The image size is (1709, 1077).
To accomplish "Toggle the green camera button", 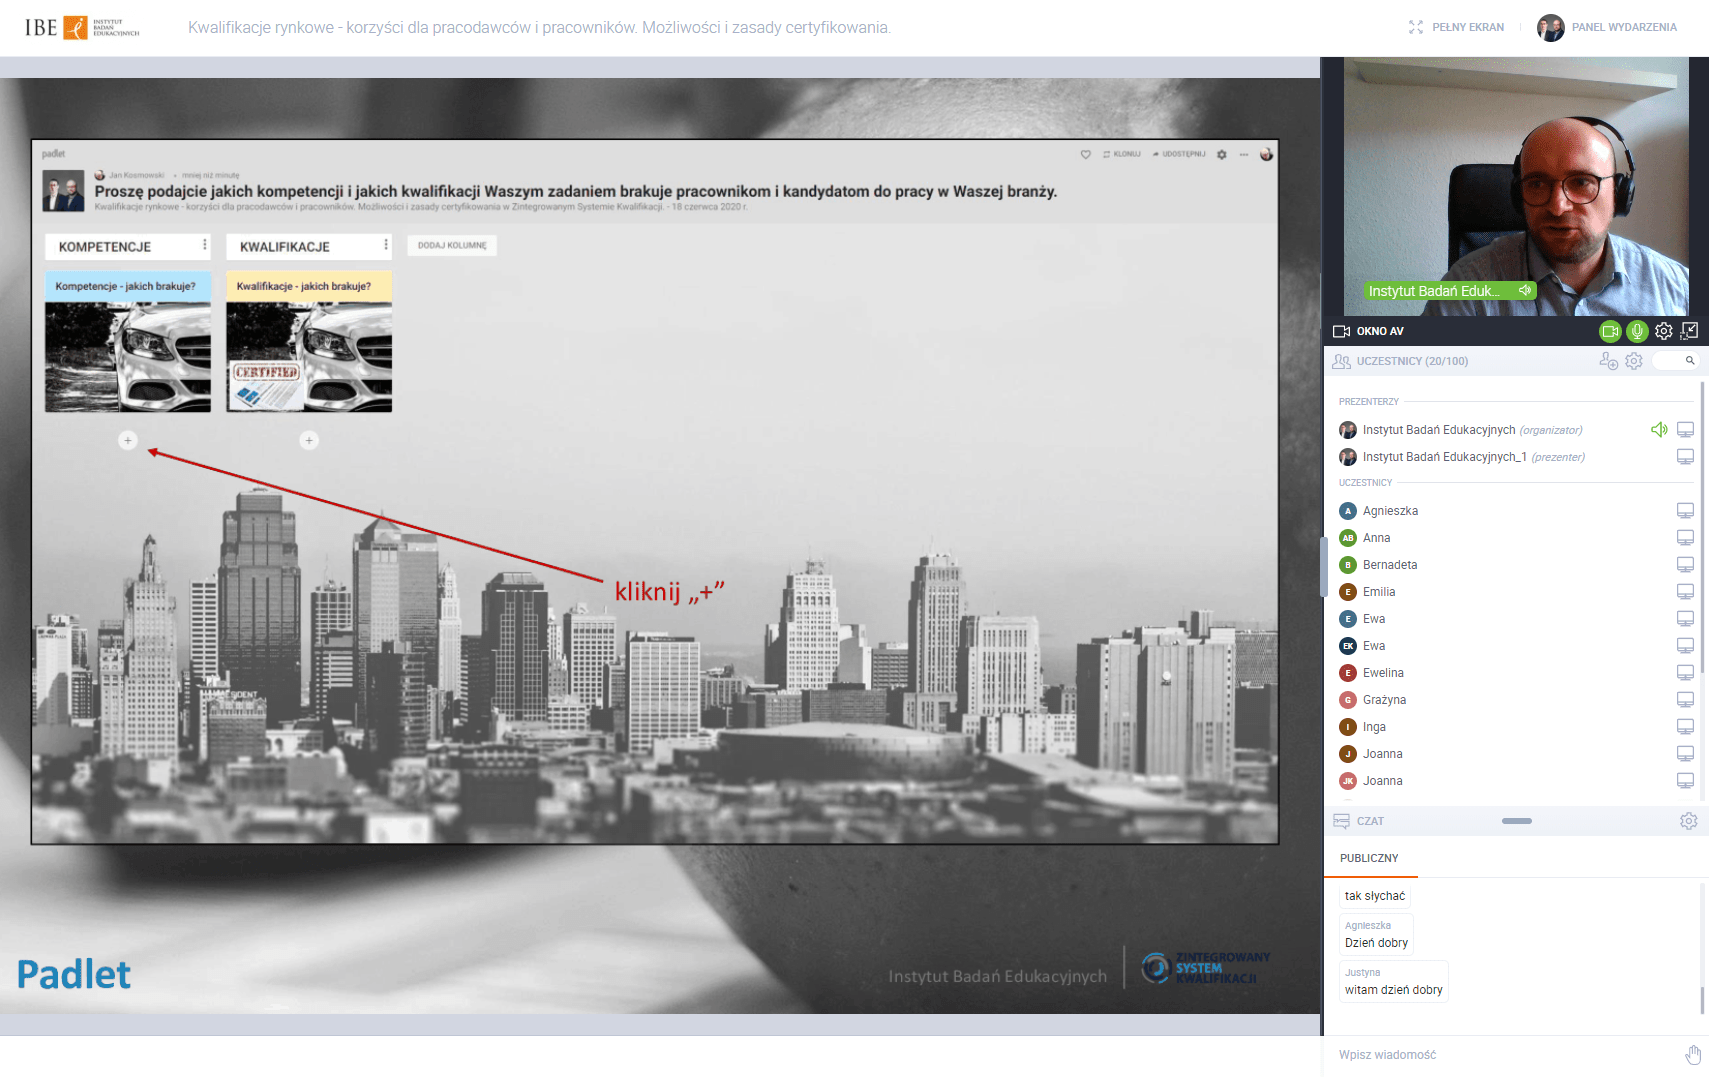I will coord(1609,331).
